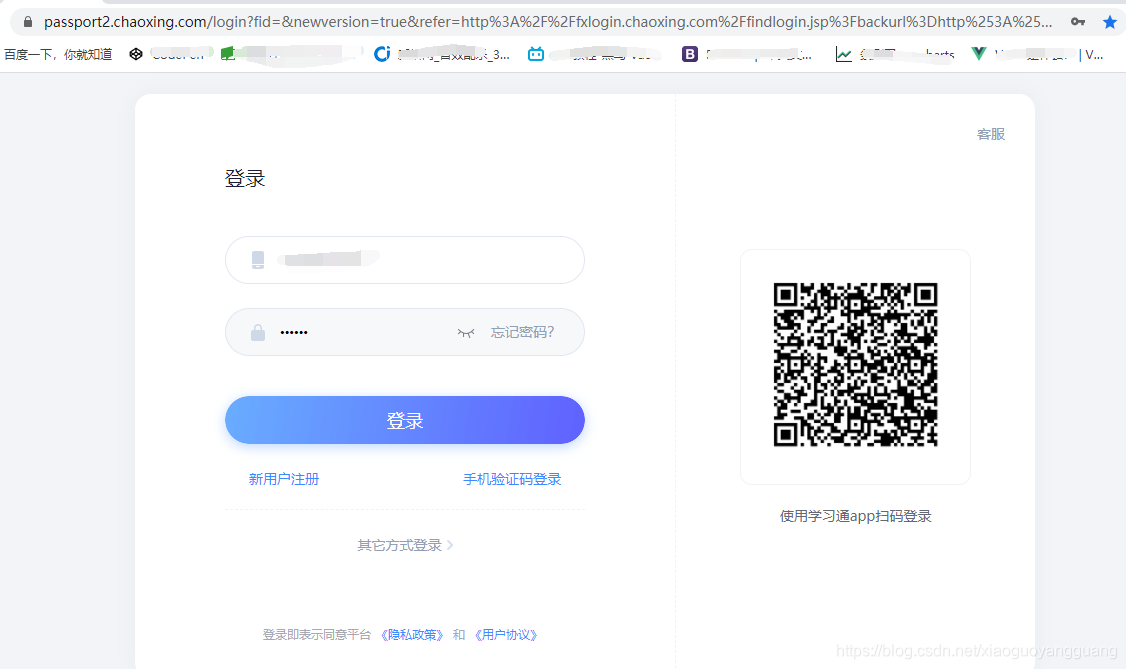Image resolution: width=1126 pixels, height=669 pixels.
Task: Open the Vue V bookmark icon
Action: click(978, 54)
